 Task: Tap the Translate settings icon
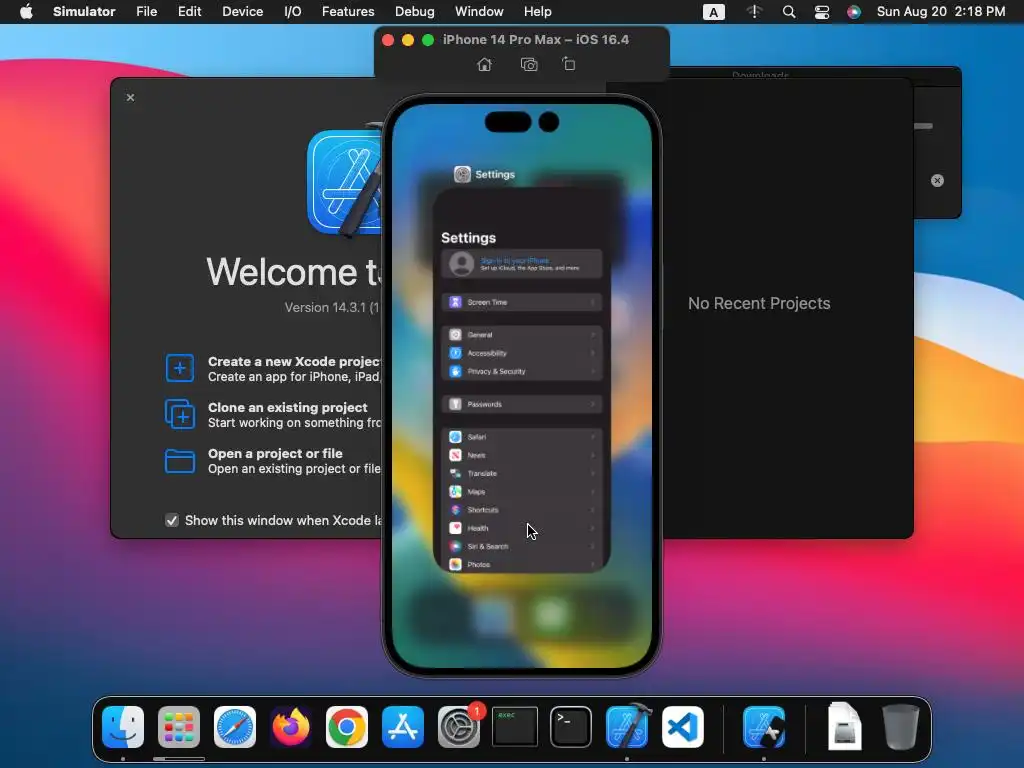(455, 473)
